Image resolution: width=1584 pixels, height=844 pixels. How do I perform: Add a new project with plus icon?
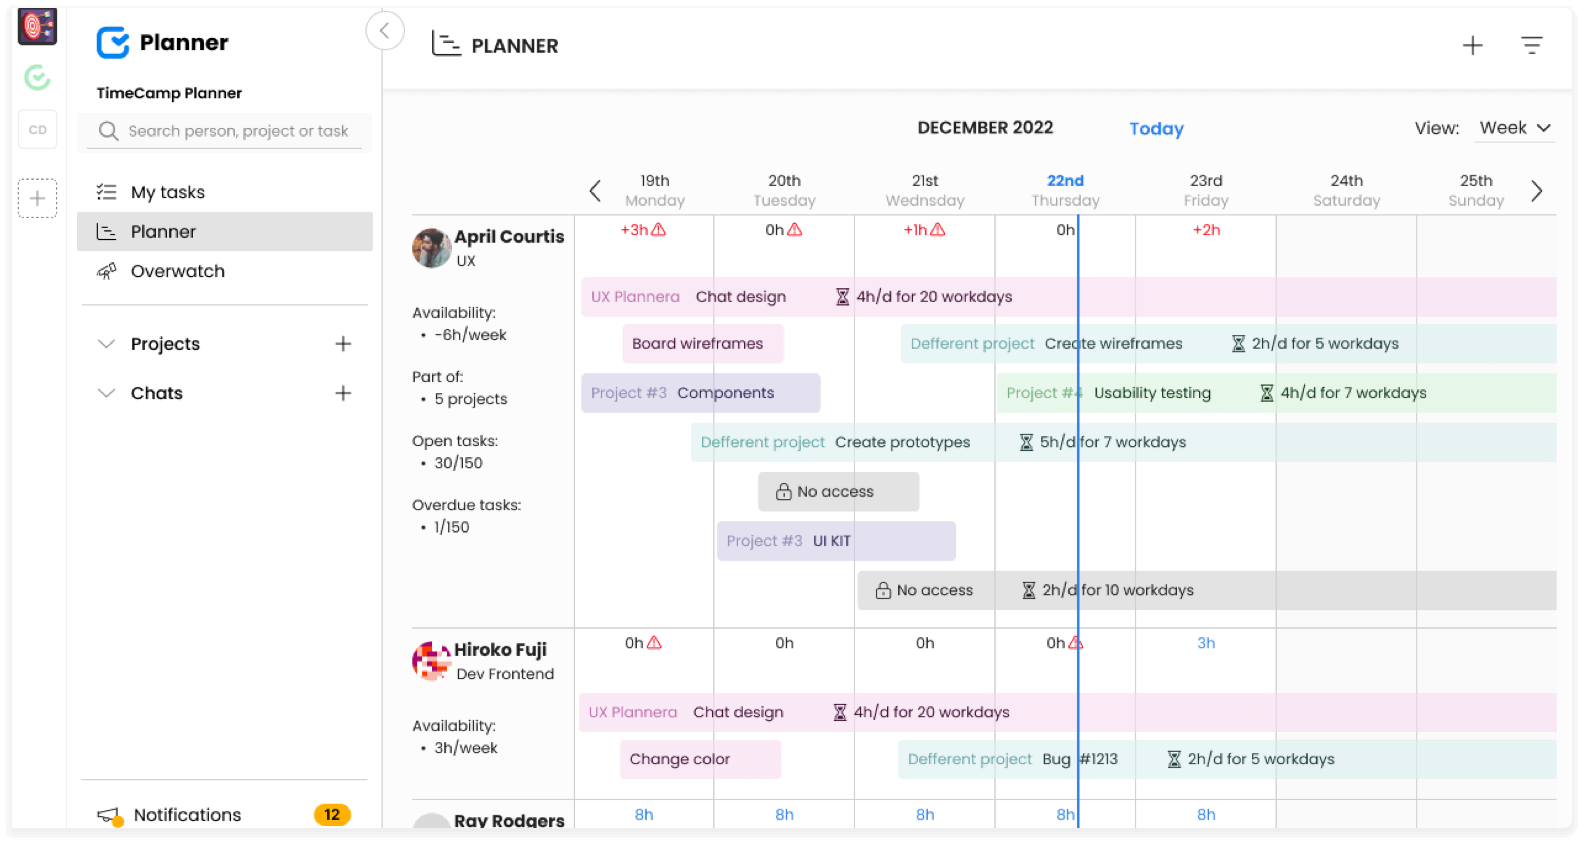coord(343,344)
